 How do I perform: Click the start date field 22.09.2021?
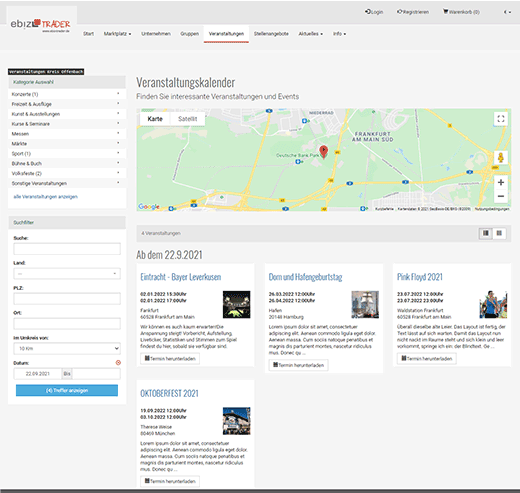(x=38, y=374)
